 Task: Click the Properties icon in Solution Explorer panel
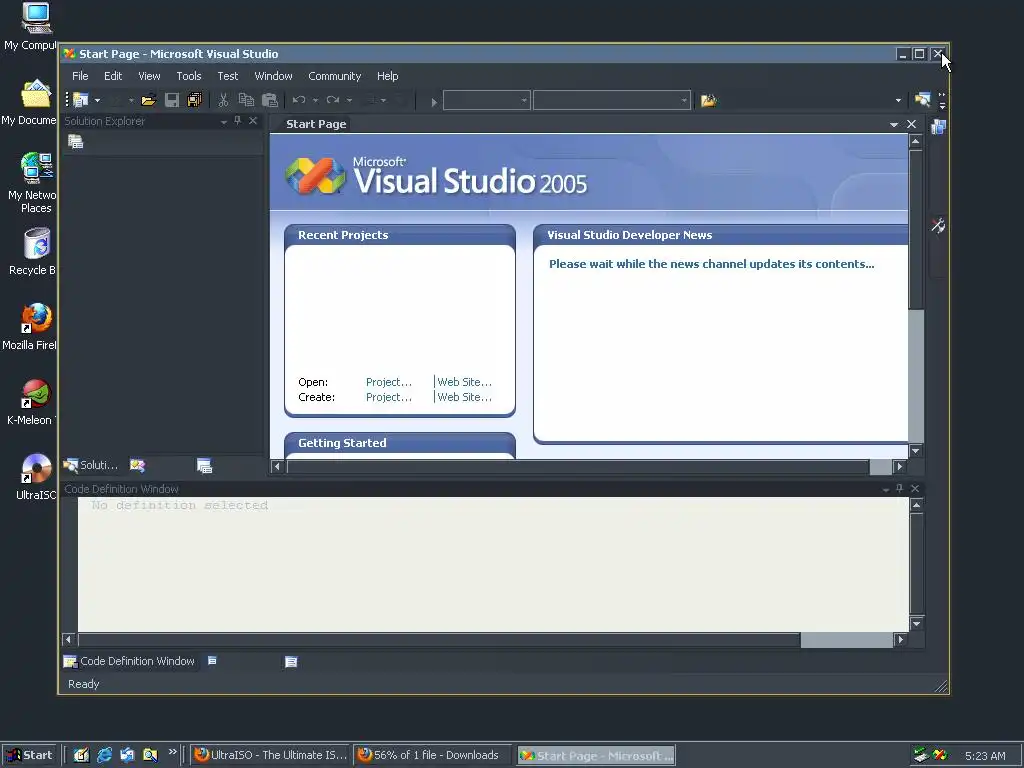(76, 142)
